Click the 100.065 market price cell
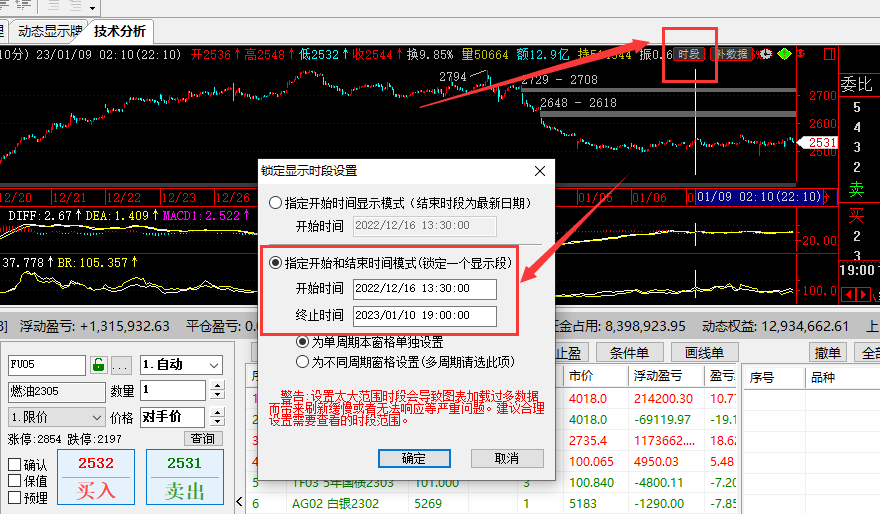The height and width of the screenshot is (514, 880). tap(590, 462)
